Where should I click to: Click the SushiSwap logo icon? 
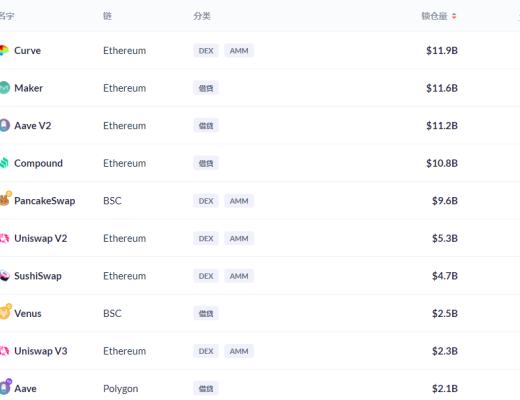[x=5, y=276]
